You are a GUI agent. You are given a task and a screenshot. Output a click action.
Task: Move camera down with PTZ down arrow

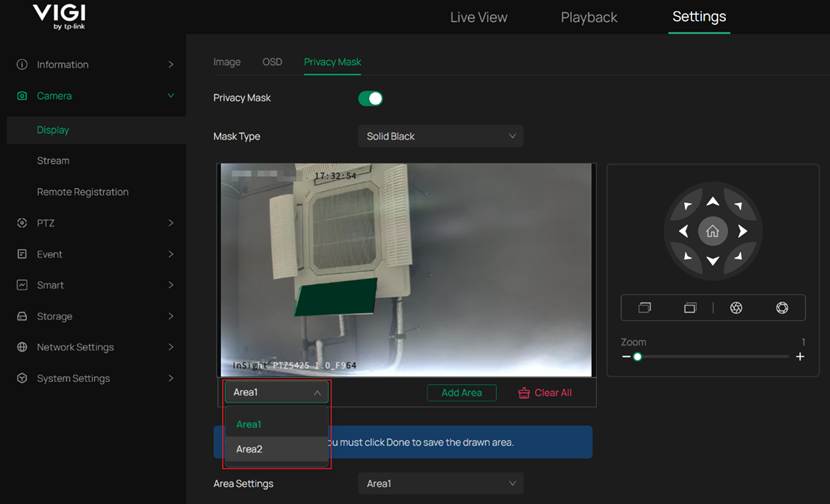(x=713, y=260)
